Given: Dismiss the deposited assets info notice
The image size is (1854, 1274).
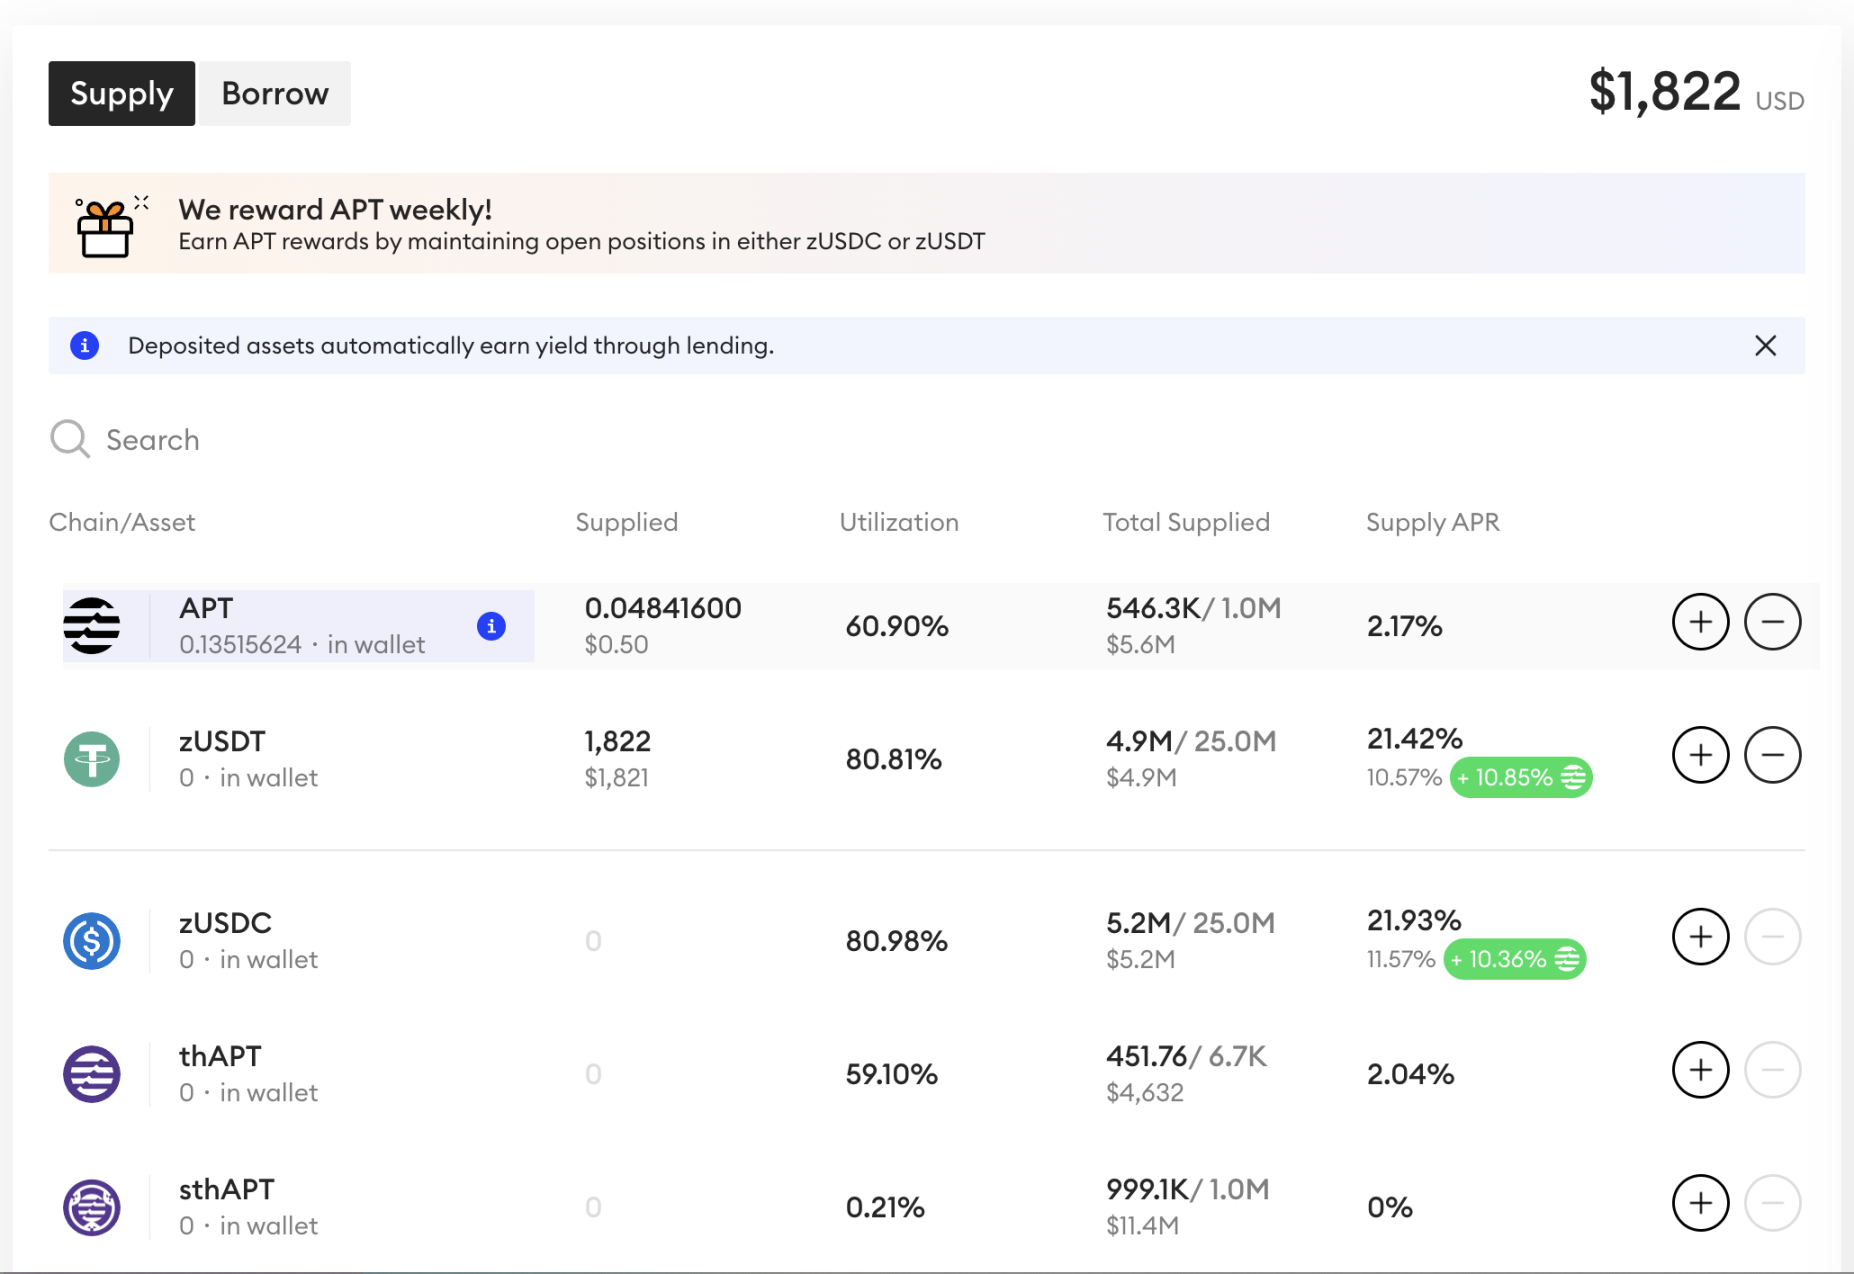Looking at the screenshot, I should coord(1765,346).
